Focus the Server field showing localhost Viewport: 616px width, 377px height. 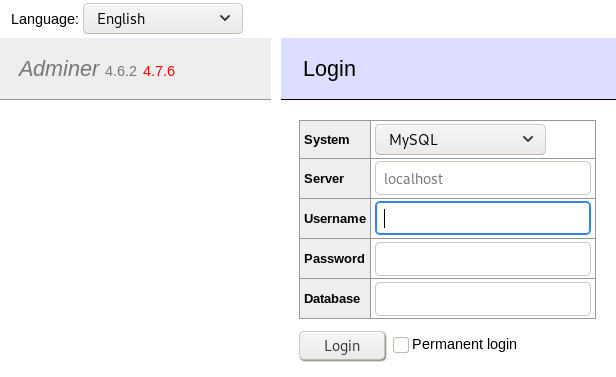[483, 178]
